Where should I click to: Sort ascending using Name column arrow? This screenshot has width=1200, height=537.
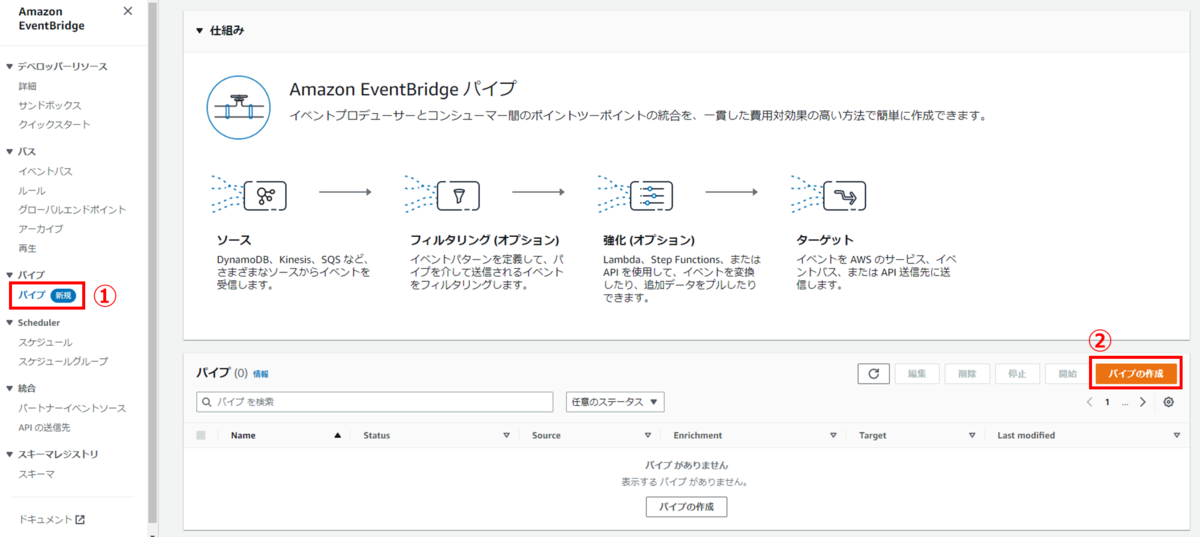(338, 436)
